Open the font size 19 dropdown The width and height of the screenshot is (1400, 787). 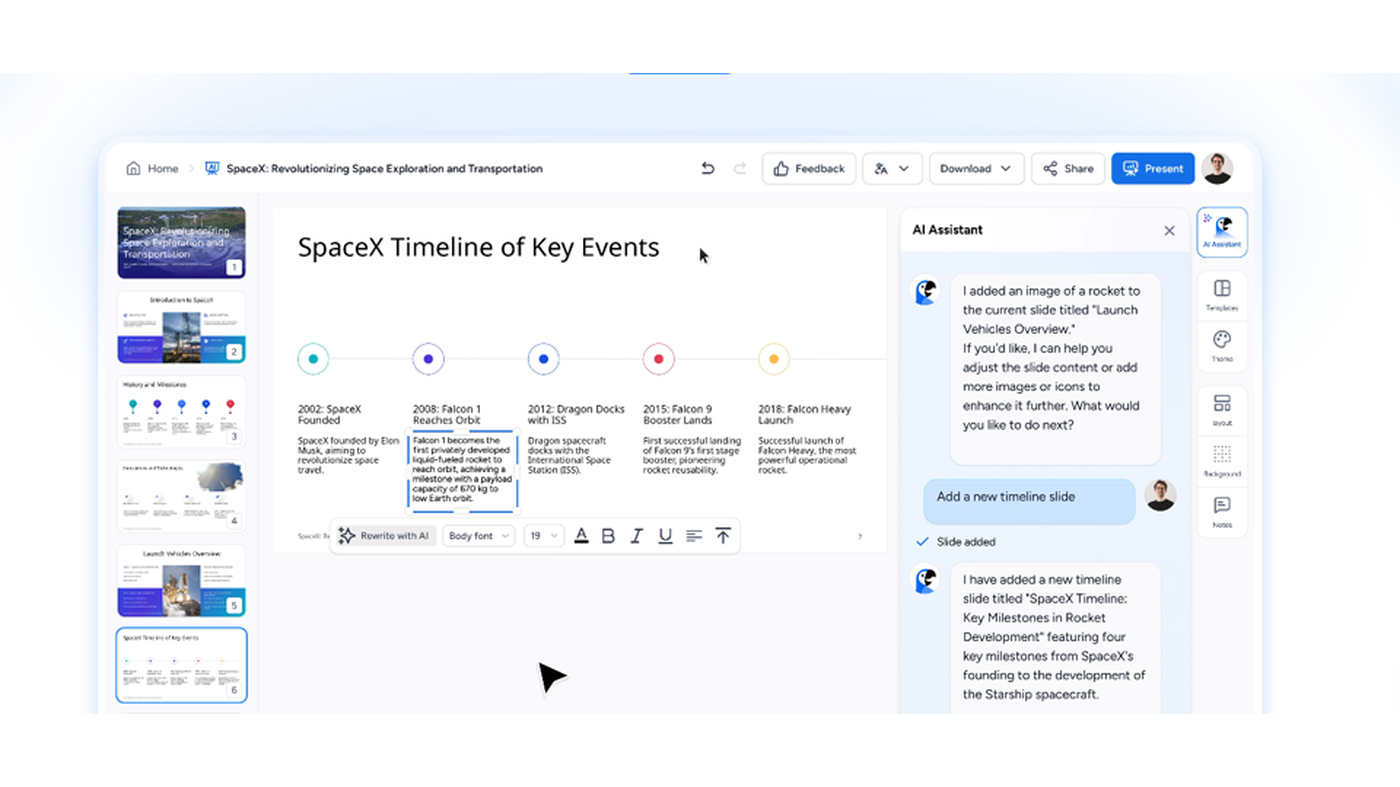coord(544,536)
